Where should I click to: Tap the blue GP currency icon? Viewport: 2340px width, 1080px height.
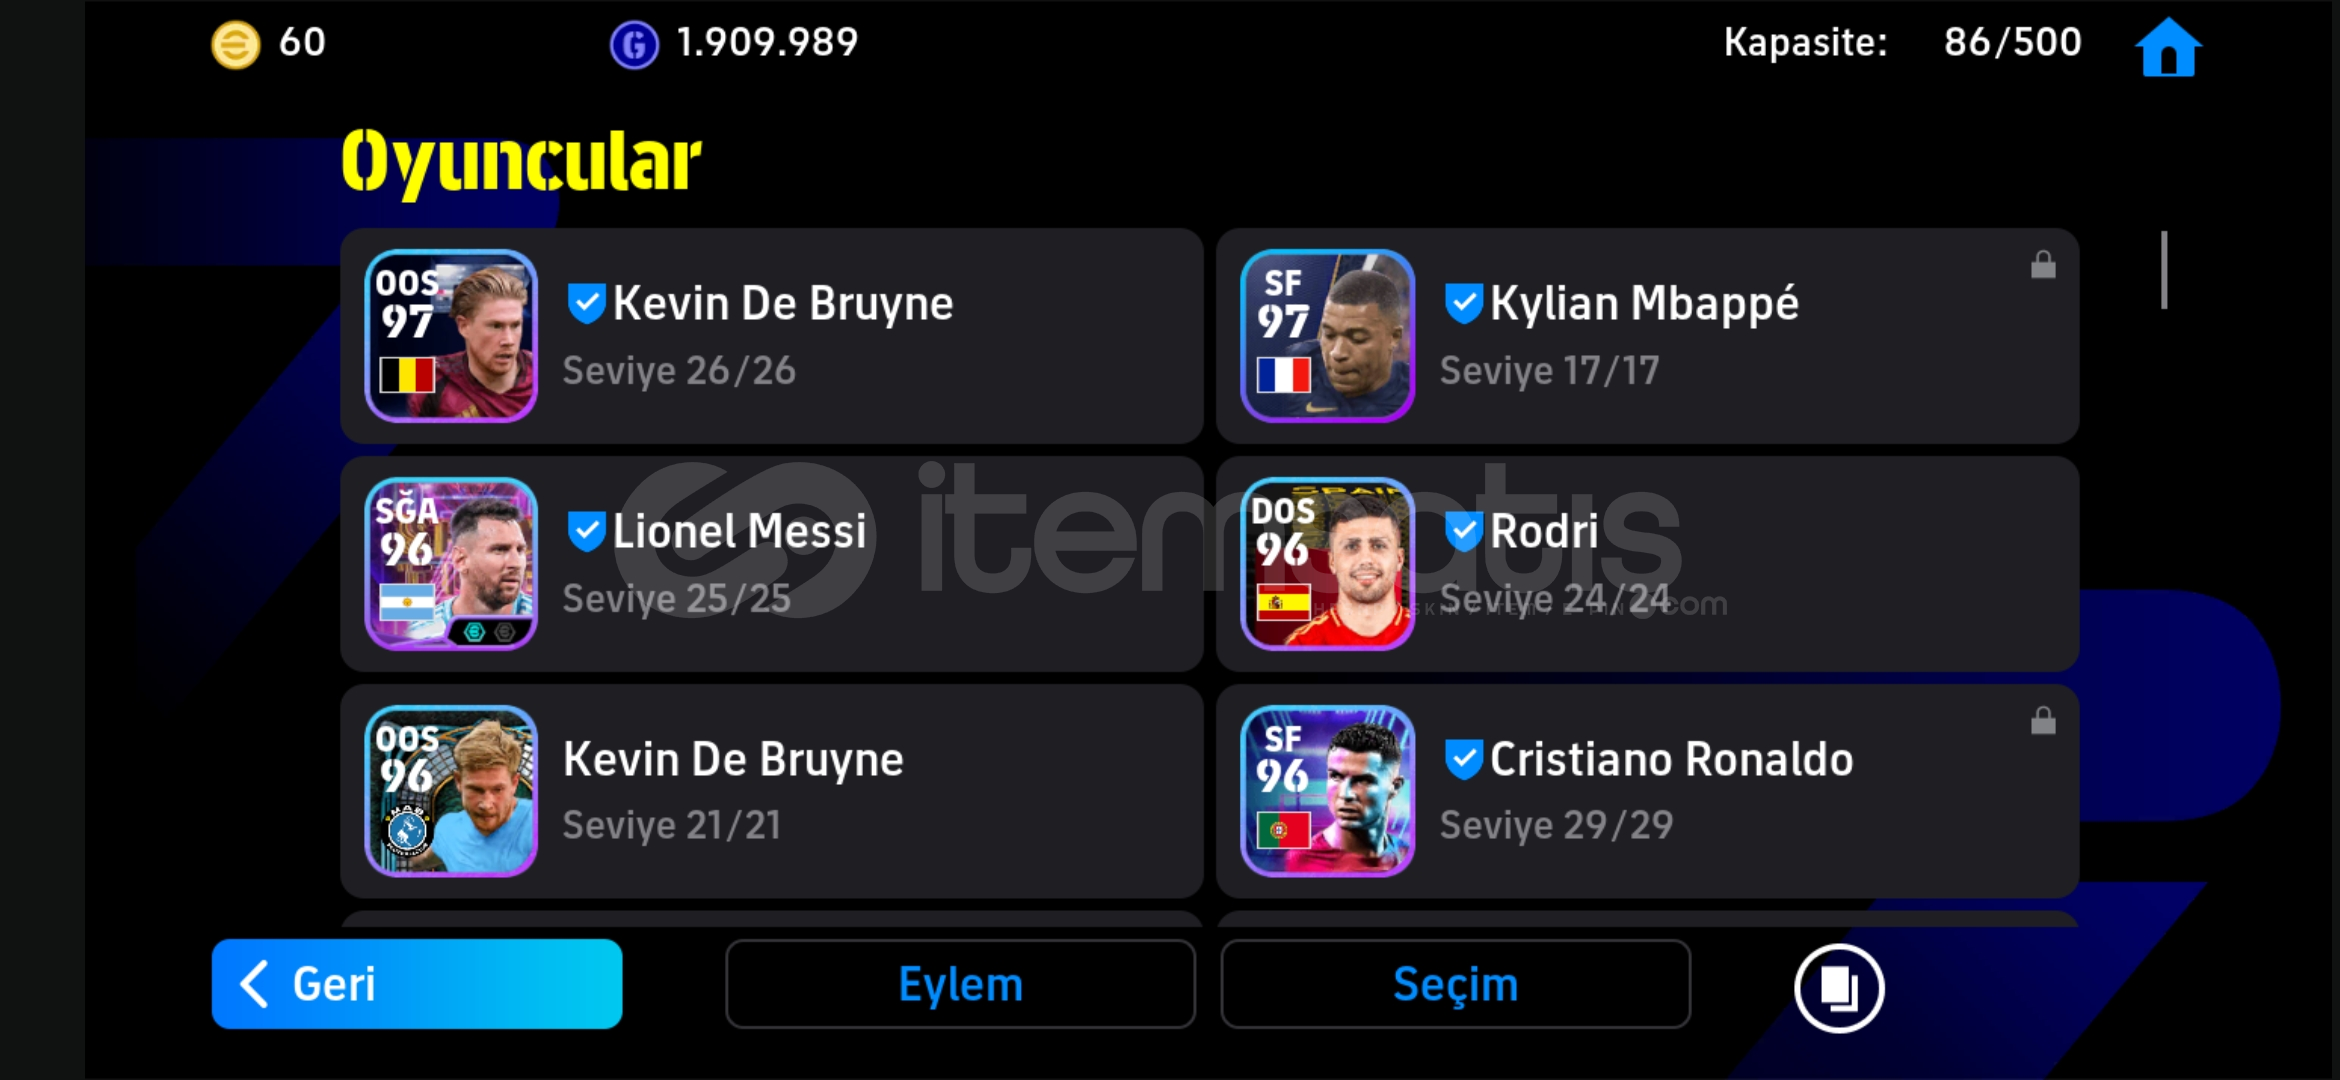pyautogui.click(x=634, y=44)
